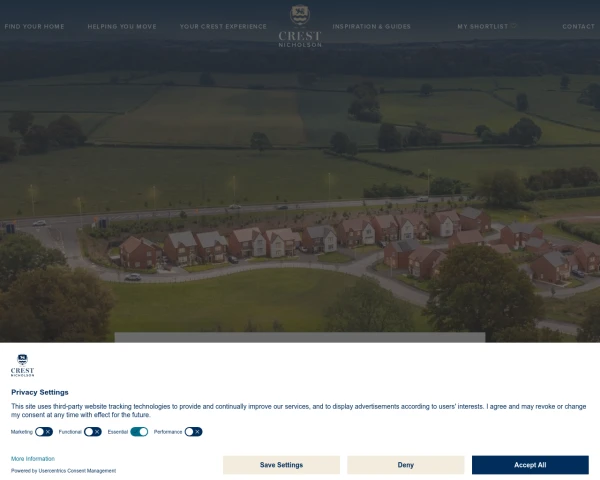Click the Crest Nicholson header logo
600x480 pixels.
300,26
